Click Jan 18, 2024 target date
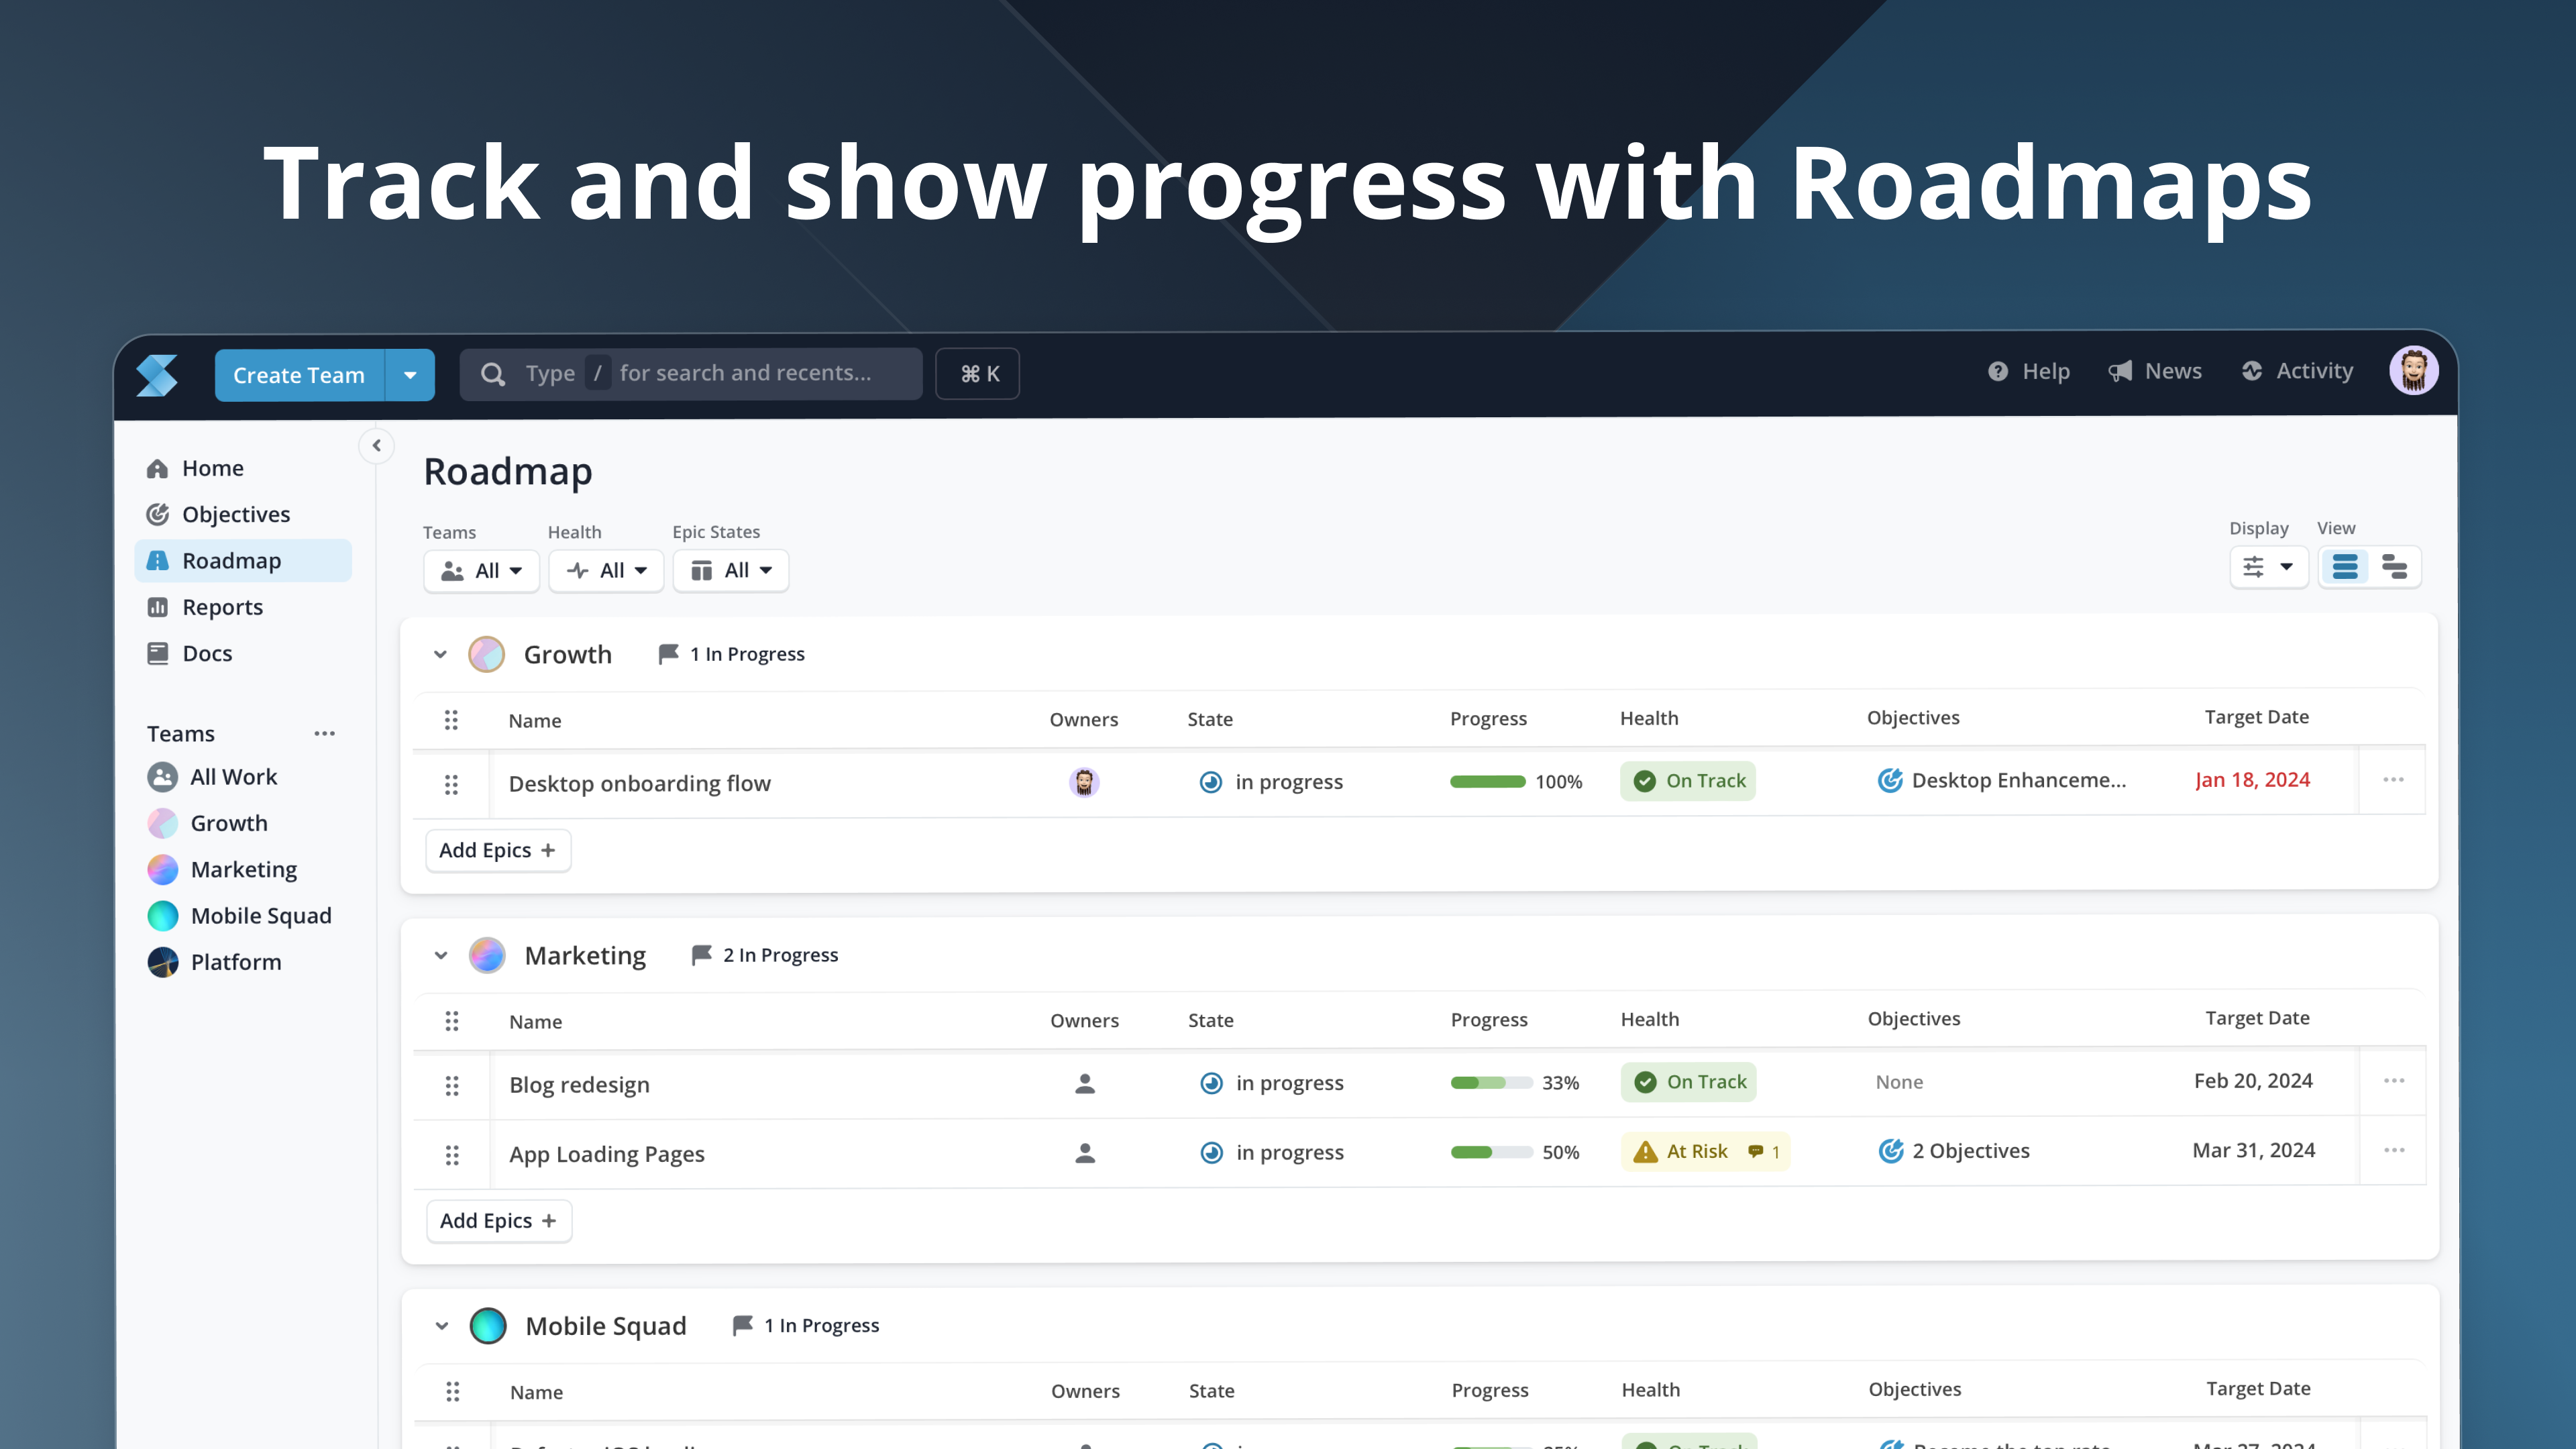Viewport: 2576px width, 1449px height. point(2252,780)
